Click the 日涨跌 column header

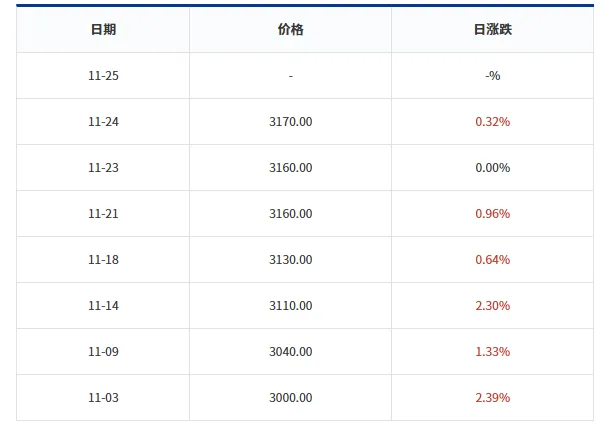tap(492, 30)
